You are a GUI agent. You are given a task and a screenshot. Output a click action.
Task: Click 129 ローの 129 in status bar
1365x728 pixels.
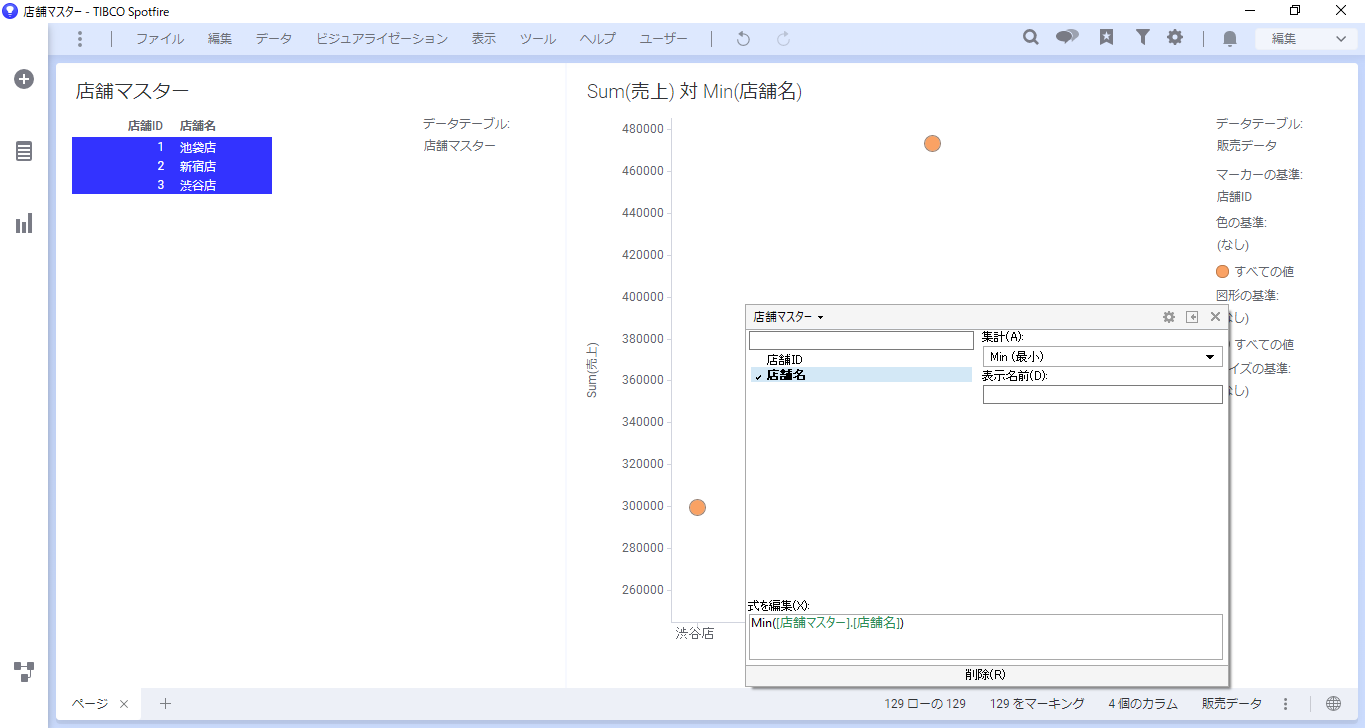[925, 704]
